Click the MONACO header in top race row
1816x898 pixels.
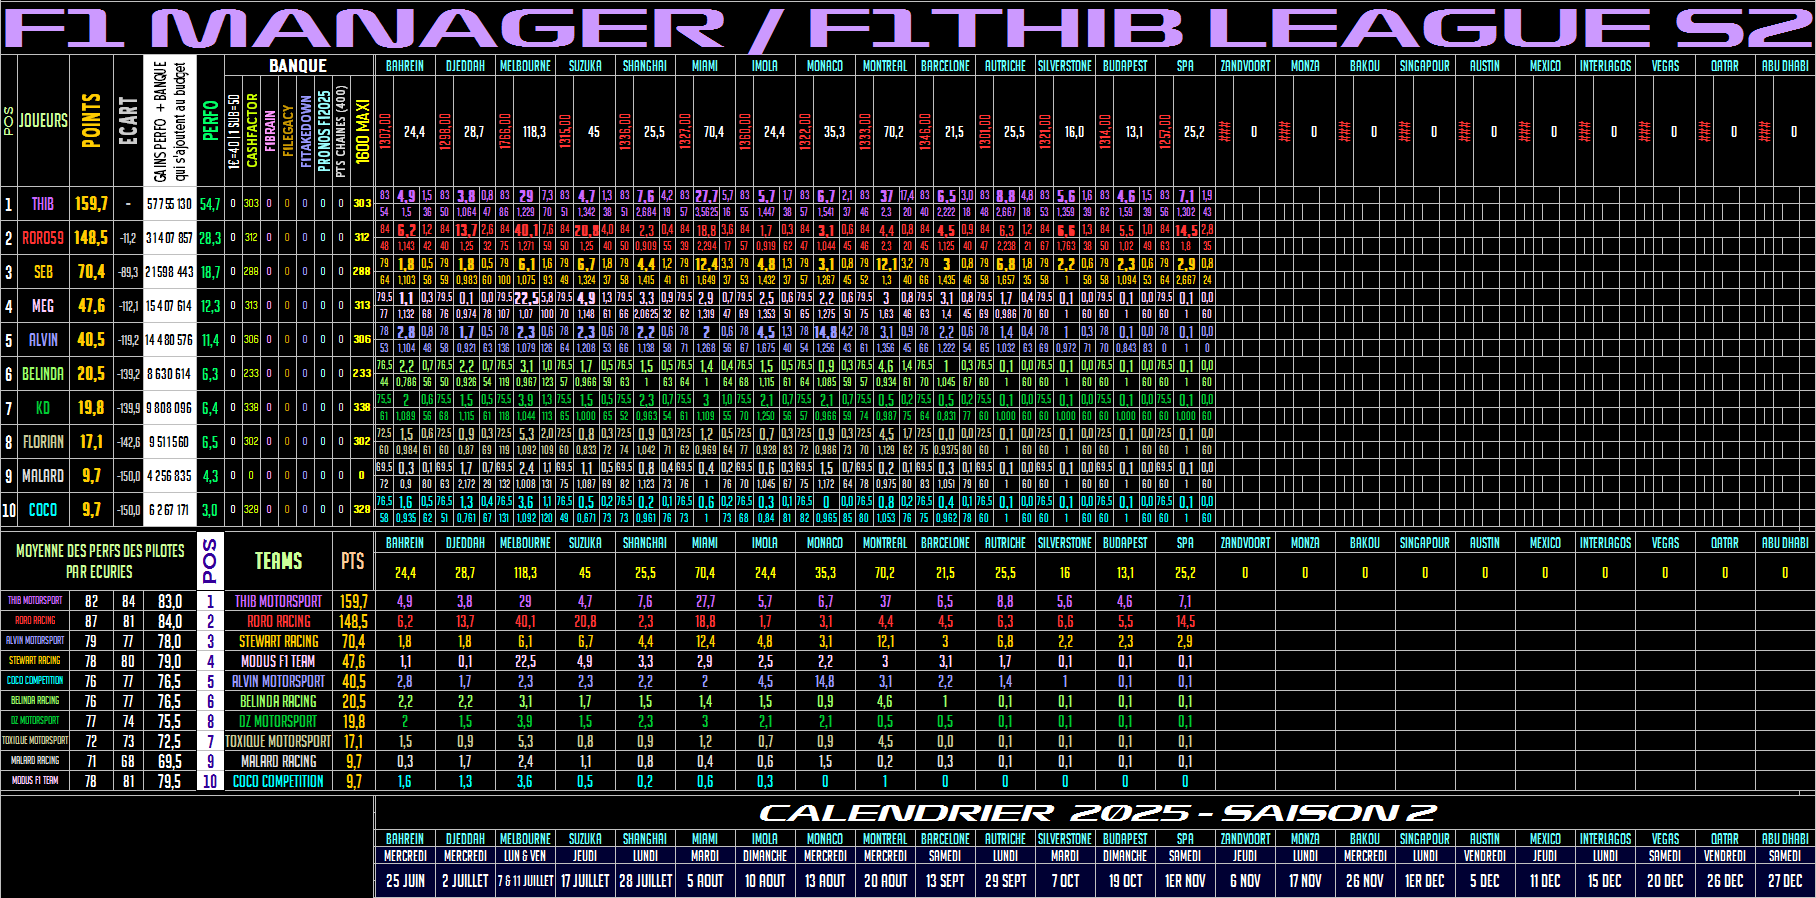825,66
